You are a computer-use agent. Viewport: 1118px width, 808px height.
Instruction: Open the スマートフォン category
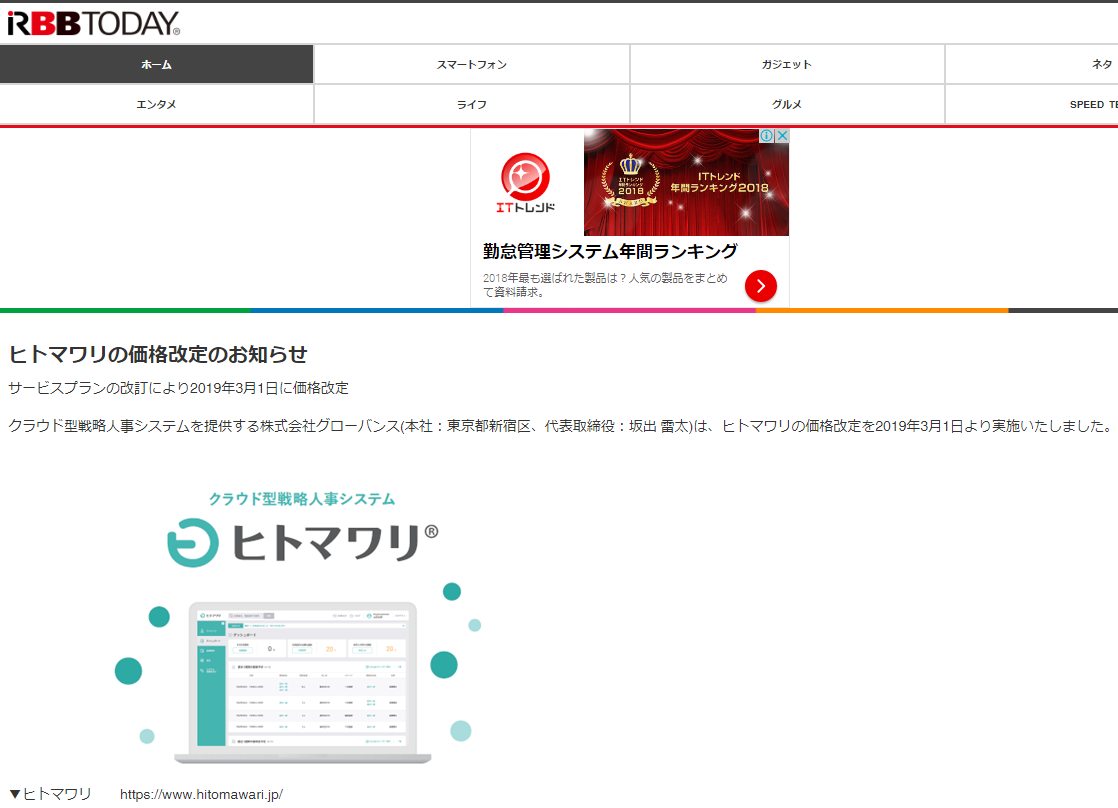pyautogui.click(x=472, y=65)
